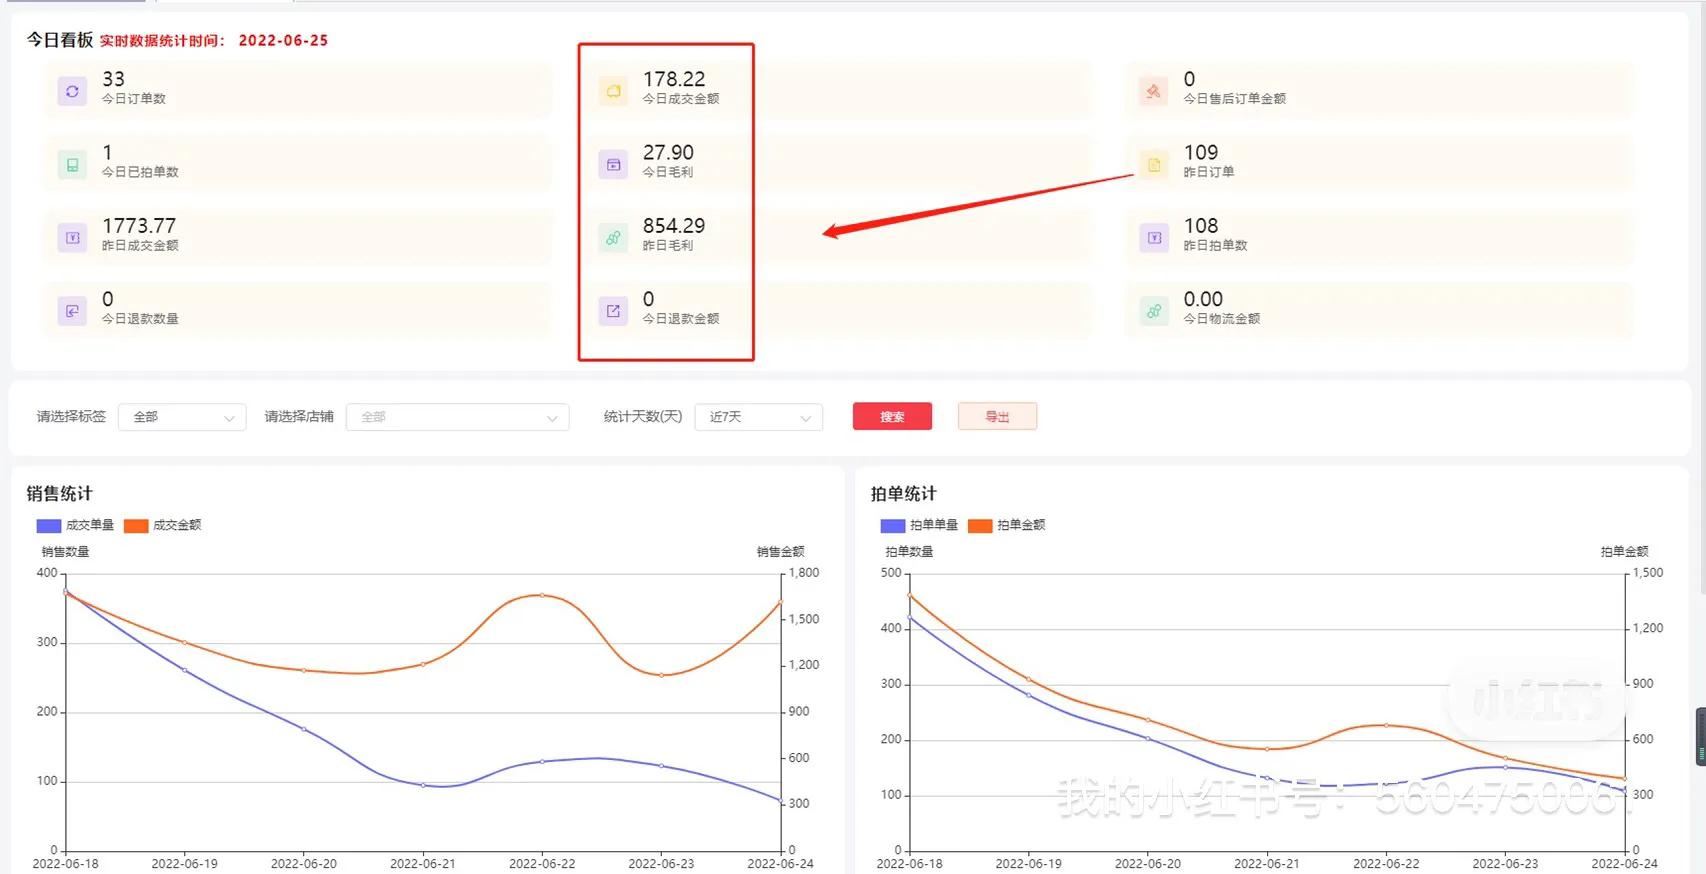Open the 请选择店铺 dropdown
The image size is (1706, 874).
pyautogui.click(x=457, y=417)
